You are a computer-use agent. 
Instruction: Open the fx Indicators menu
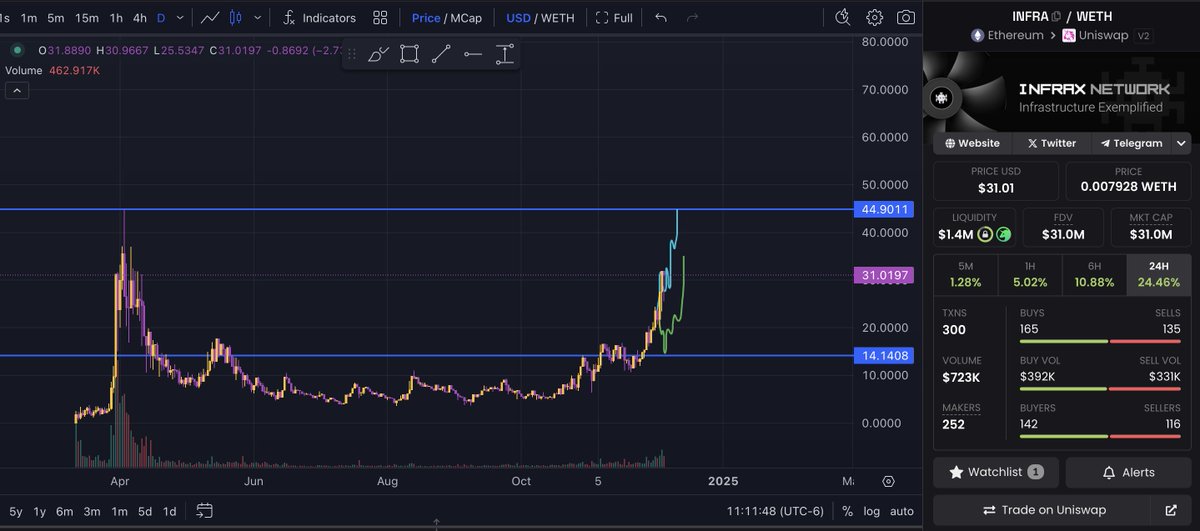(319, 18)
